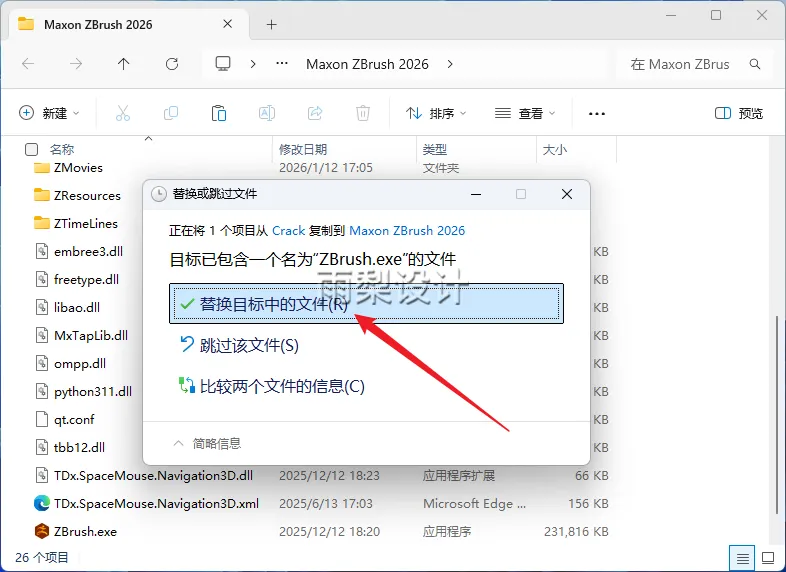
Task: Click the ZMovies folder icon
Action: (42, 167)
